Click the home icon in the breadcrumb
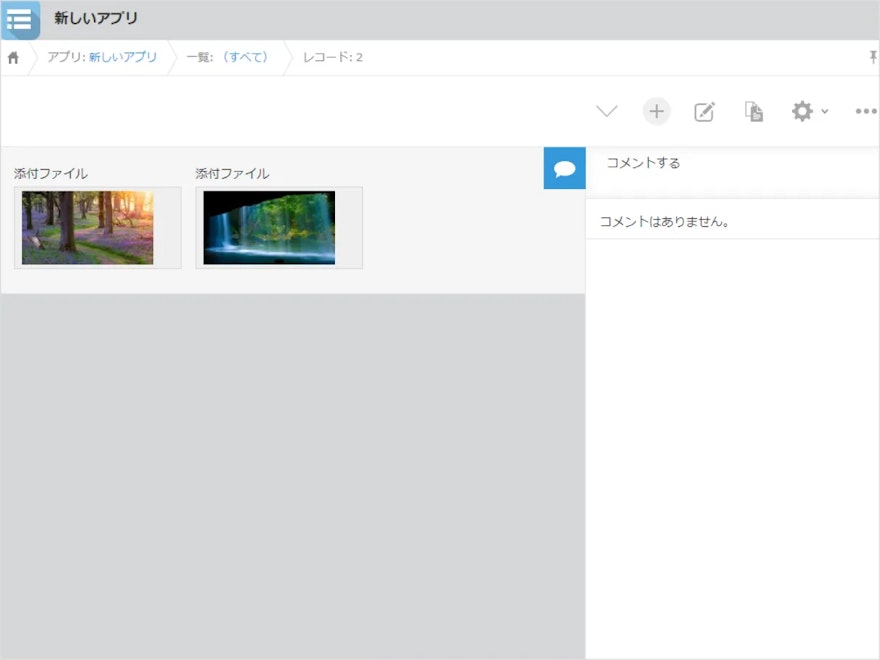This screenshot has height=660, width=880. click(13, 58)
